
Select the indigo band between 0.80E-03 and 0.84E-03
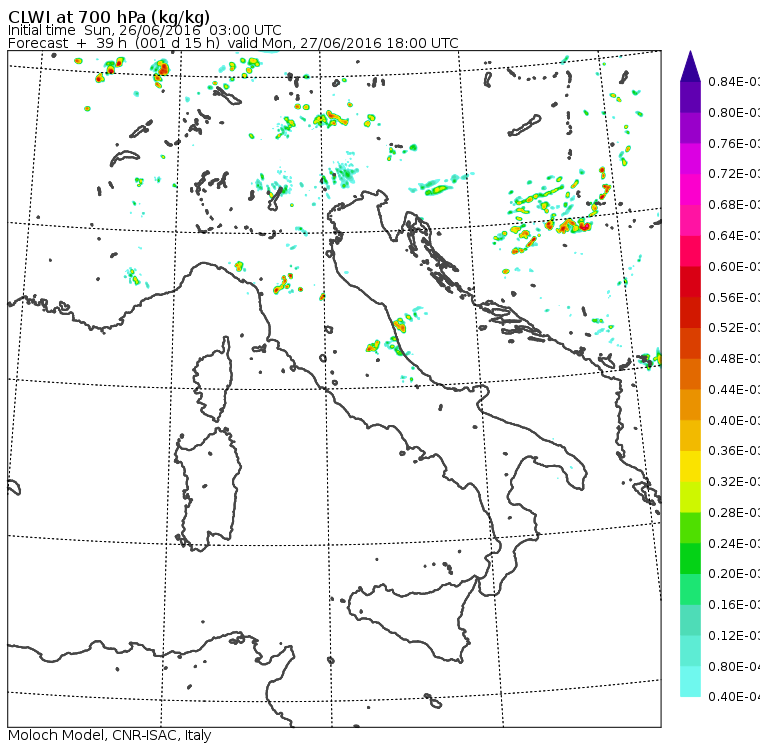[x=690, y=97]
